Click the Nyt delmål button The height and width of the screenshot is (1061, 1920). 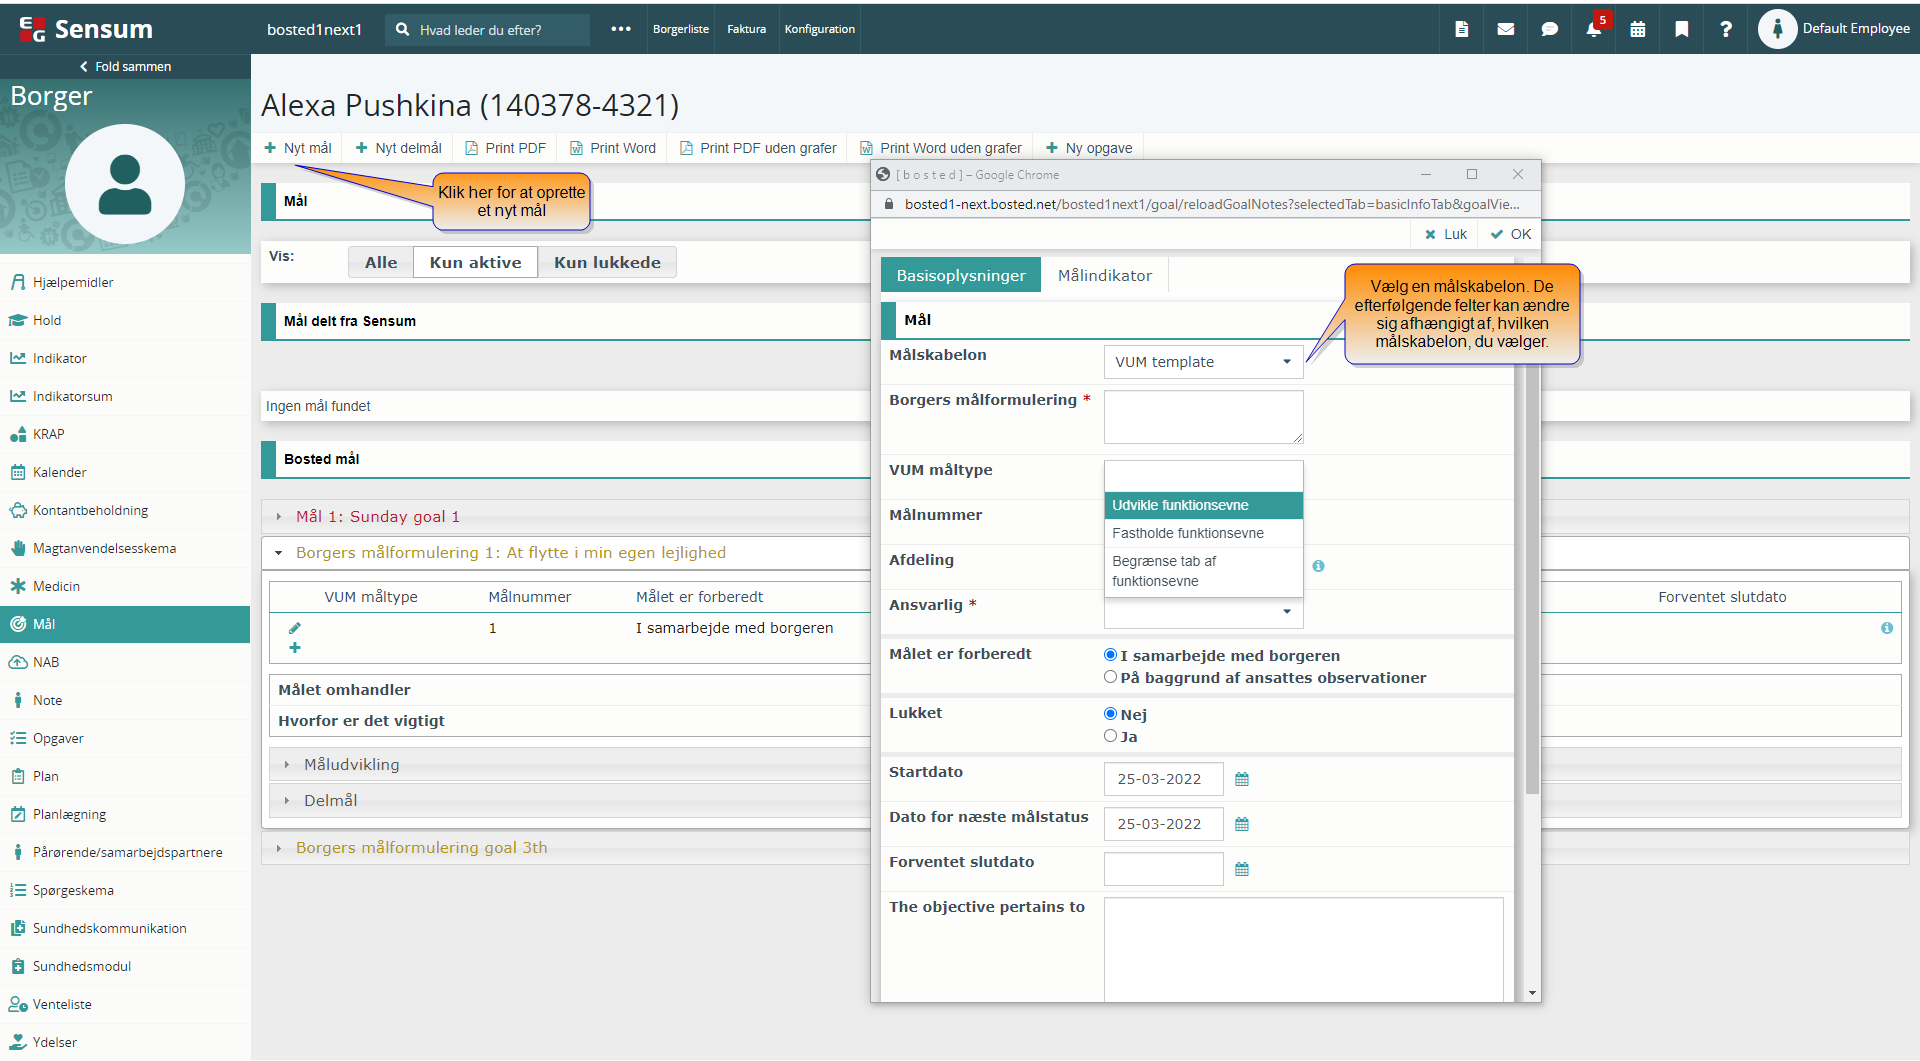(x=399, y=148)
